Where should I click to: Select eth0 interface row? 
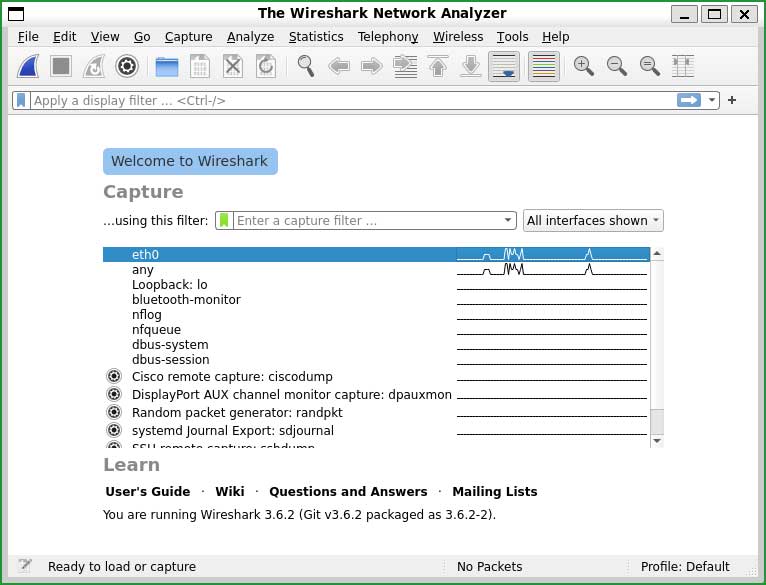pos(376,255)
